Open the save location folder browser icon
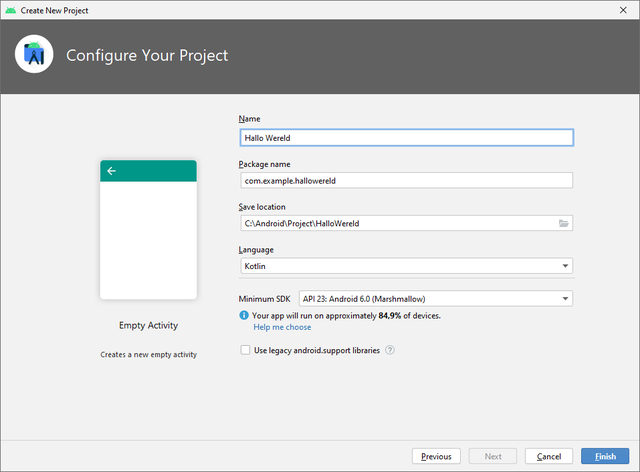Image resolution: width=640 pixels, height=472 pixels. 563,223
